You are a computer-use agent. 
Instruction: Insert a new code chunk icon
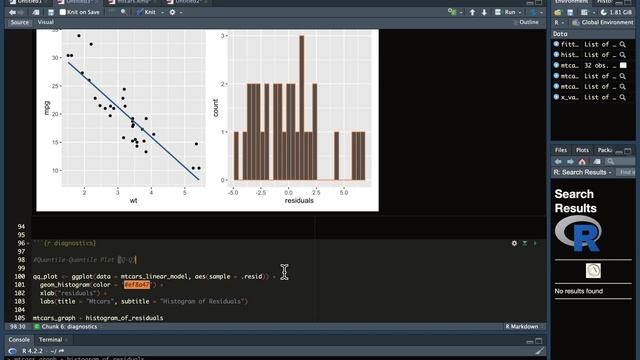452,12
